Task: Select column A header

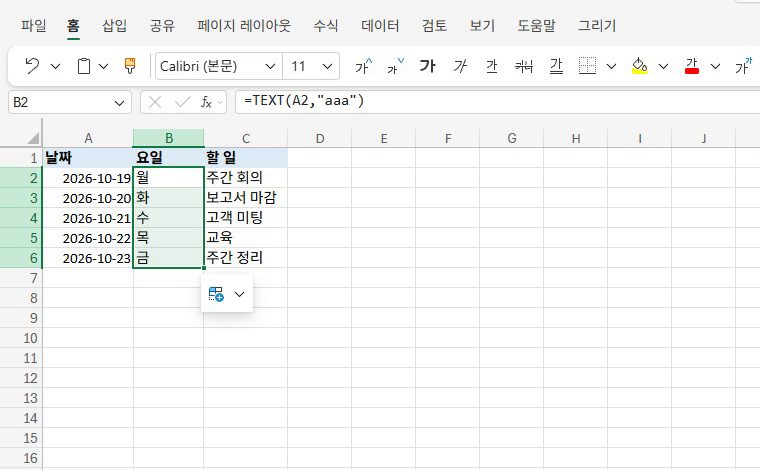Action: coord(88,139)
